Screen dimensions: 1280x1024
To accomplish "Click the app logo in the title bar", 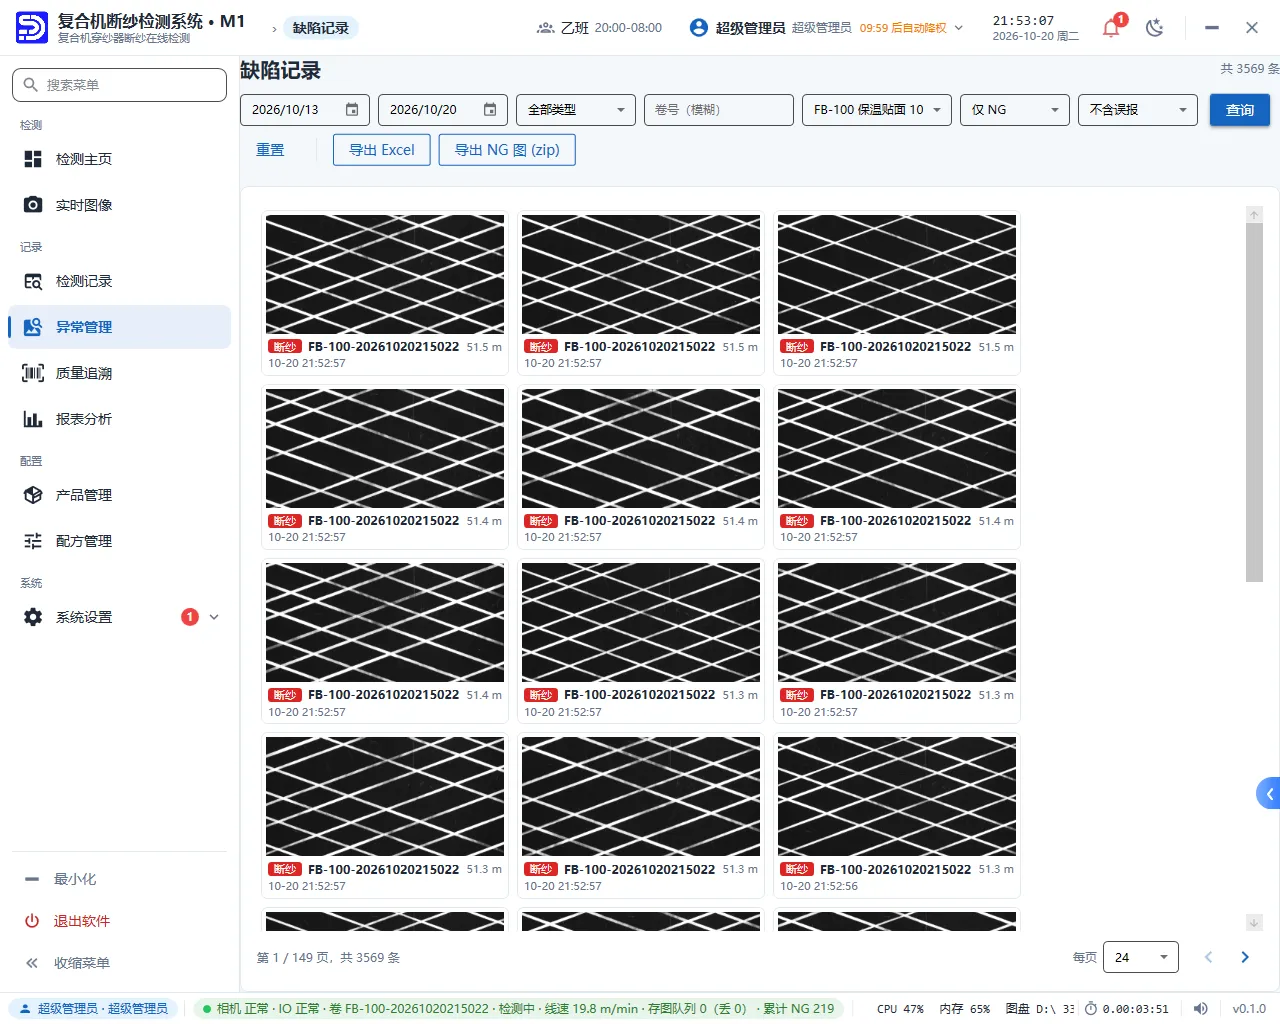I will pyautogui.click(x=32, y=28).
